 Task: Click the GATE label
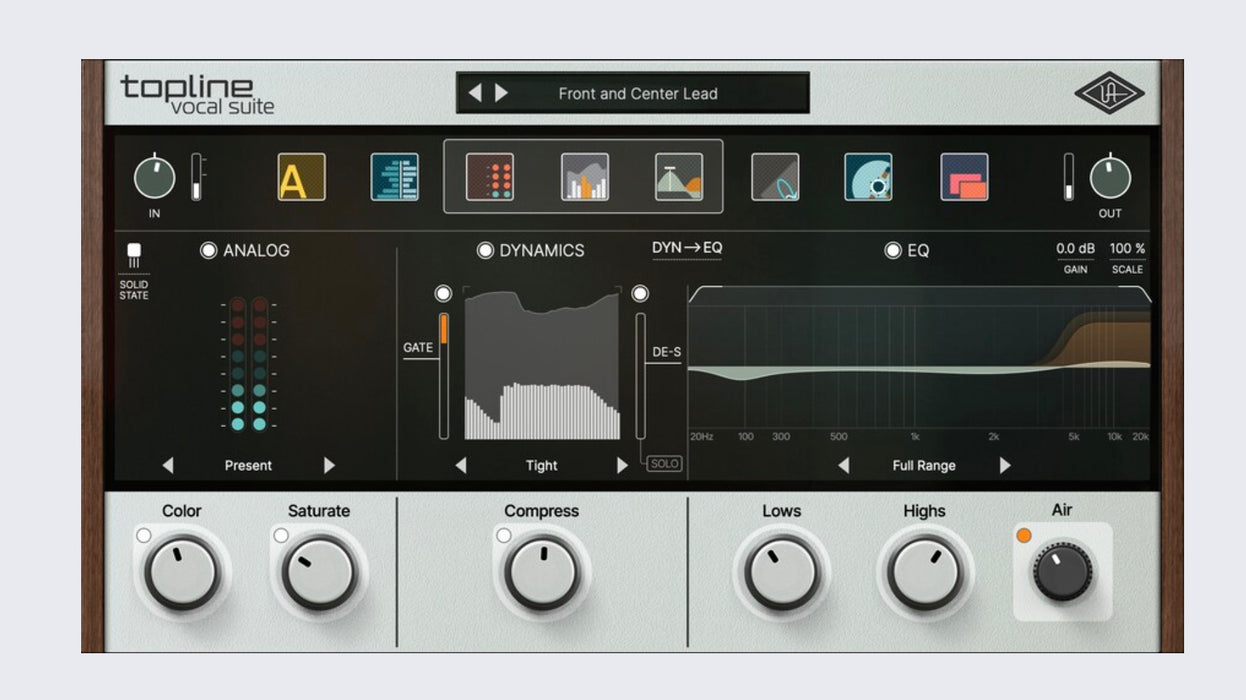[418, 348]
